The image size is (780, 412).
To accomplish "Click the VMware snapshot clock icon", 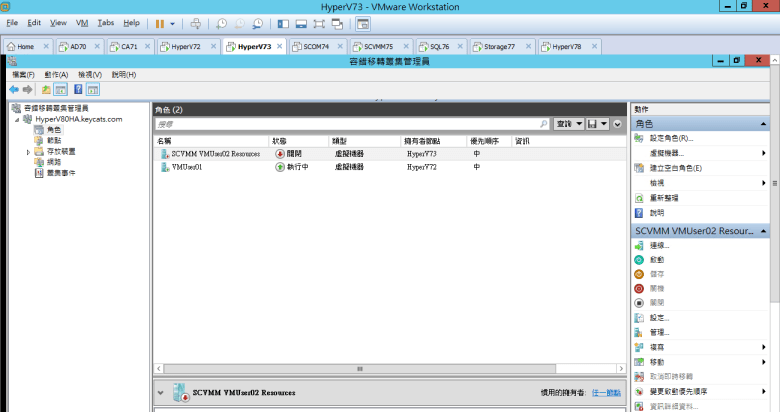I will (222, 22).
